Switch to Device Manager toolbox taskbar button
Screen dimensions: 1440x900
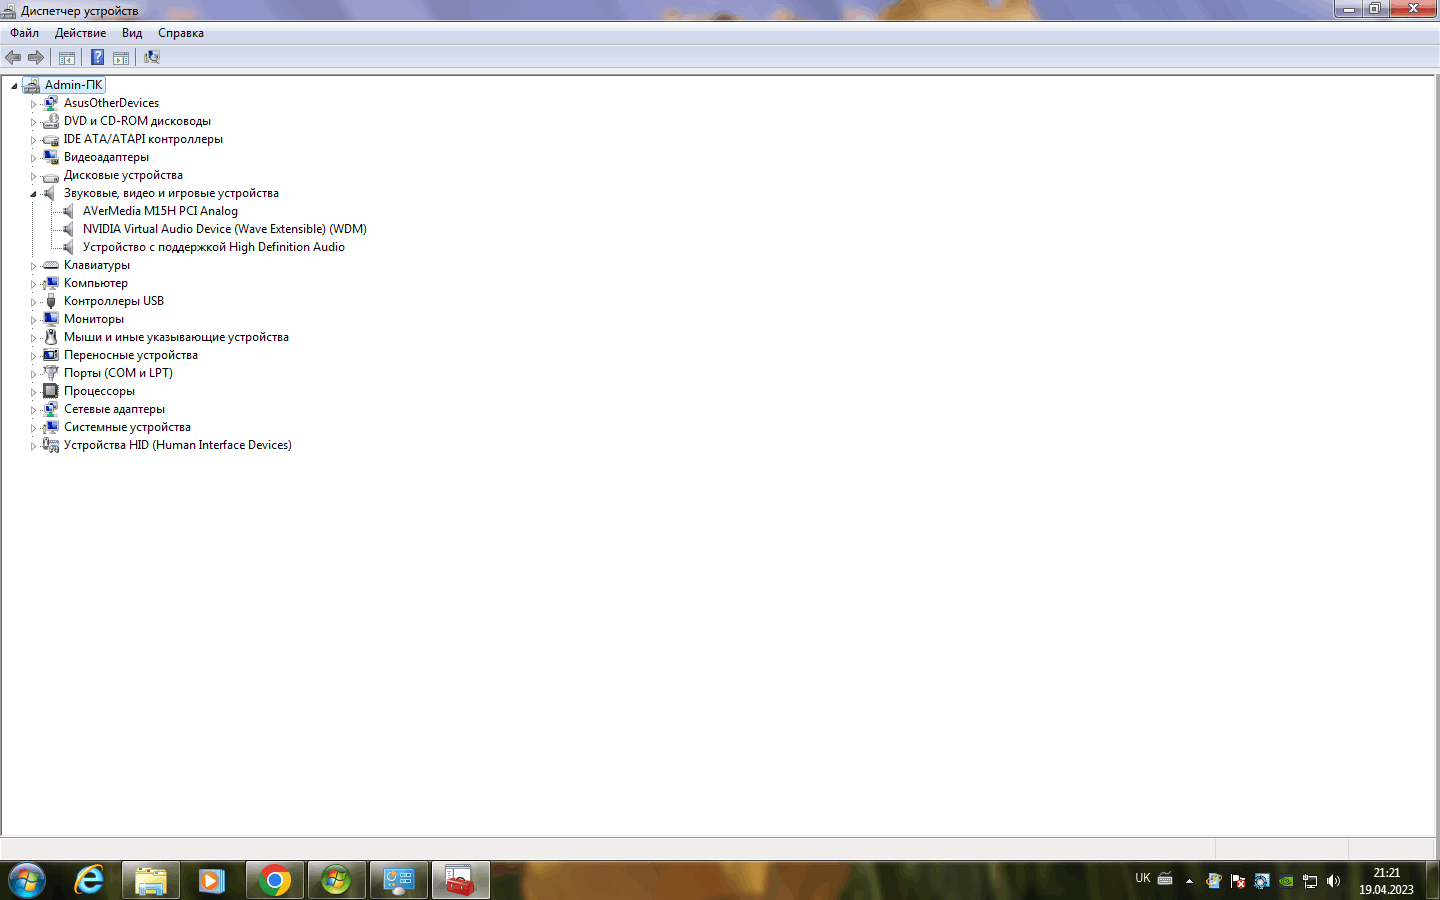pyautogui.click(x=461, y=881)
